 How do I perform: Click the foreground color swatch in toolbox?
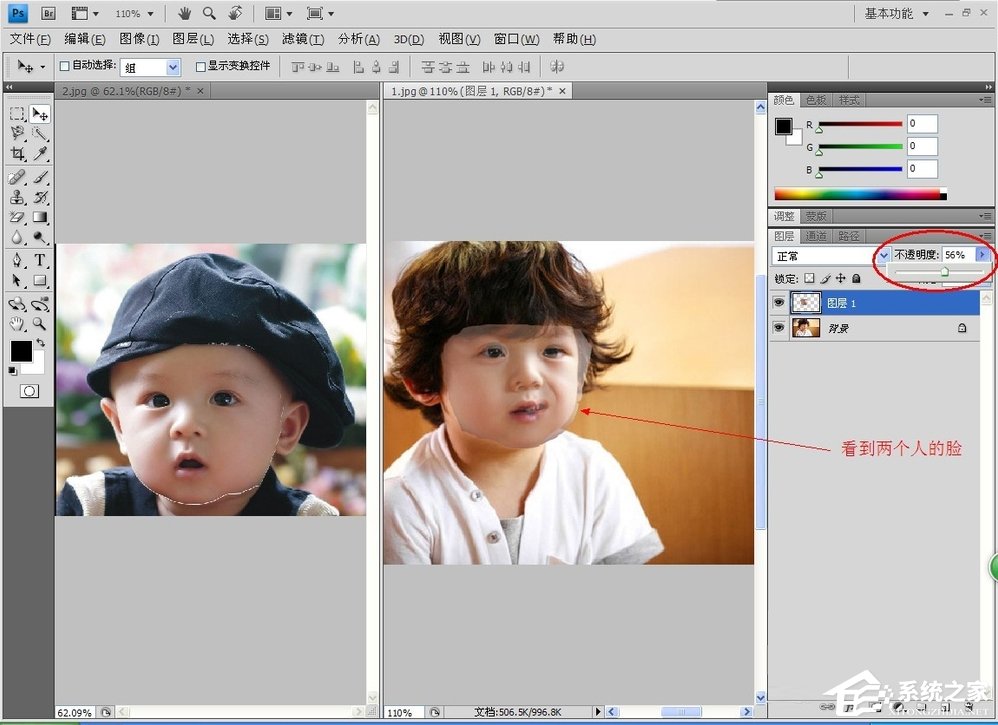click(21, 351)
